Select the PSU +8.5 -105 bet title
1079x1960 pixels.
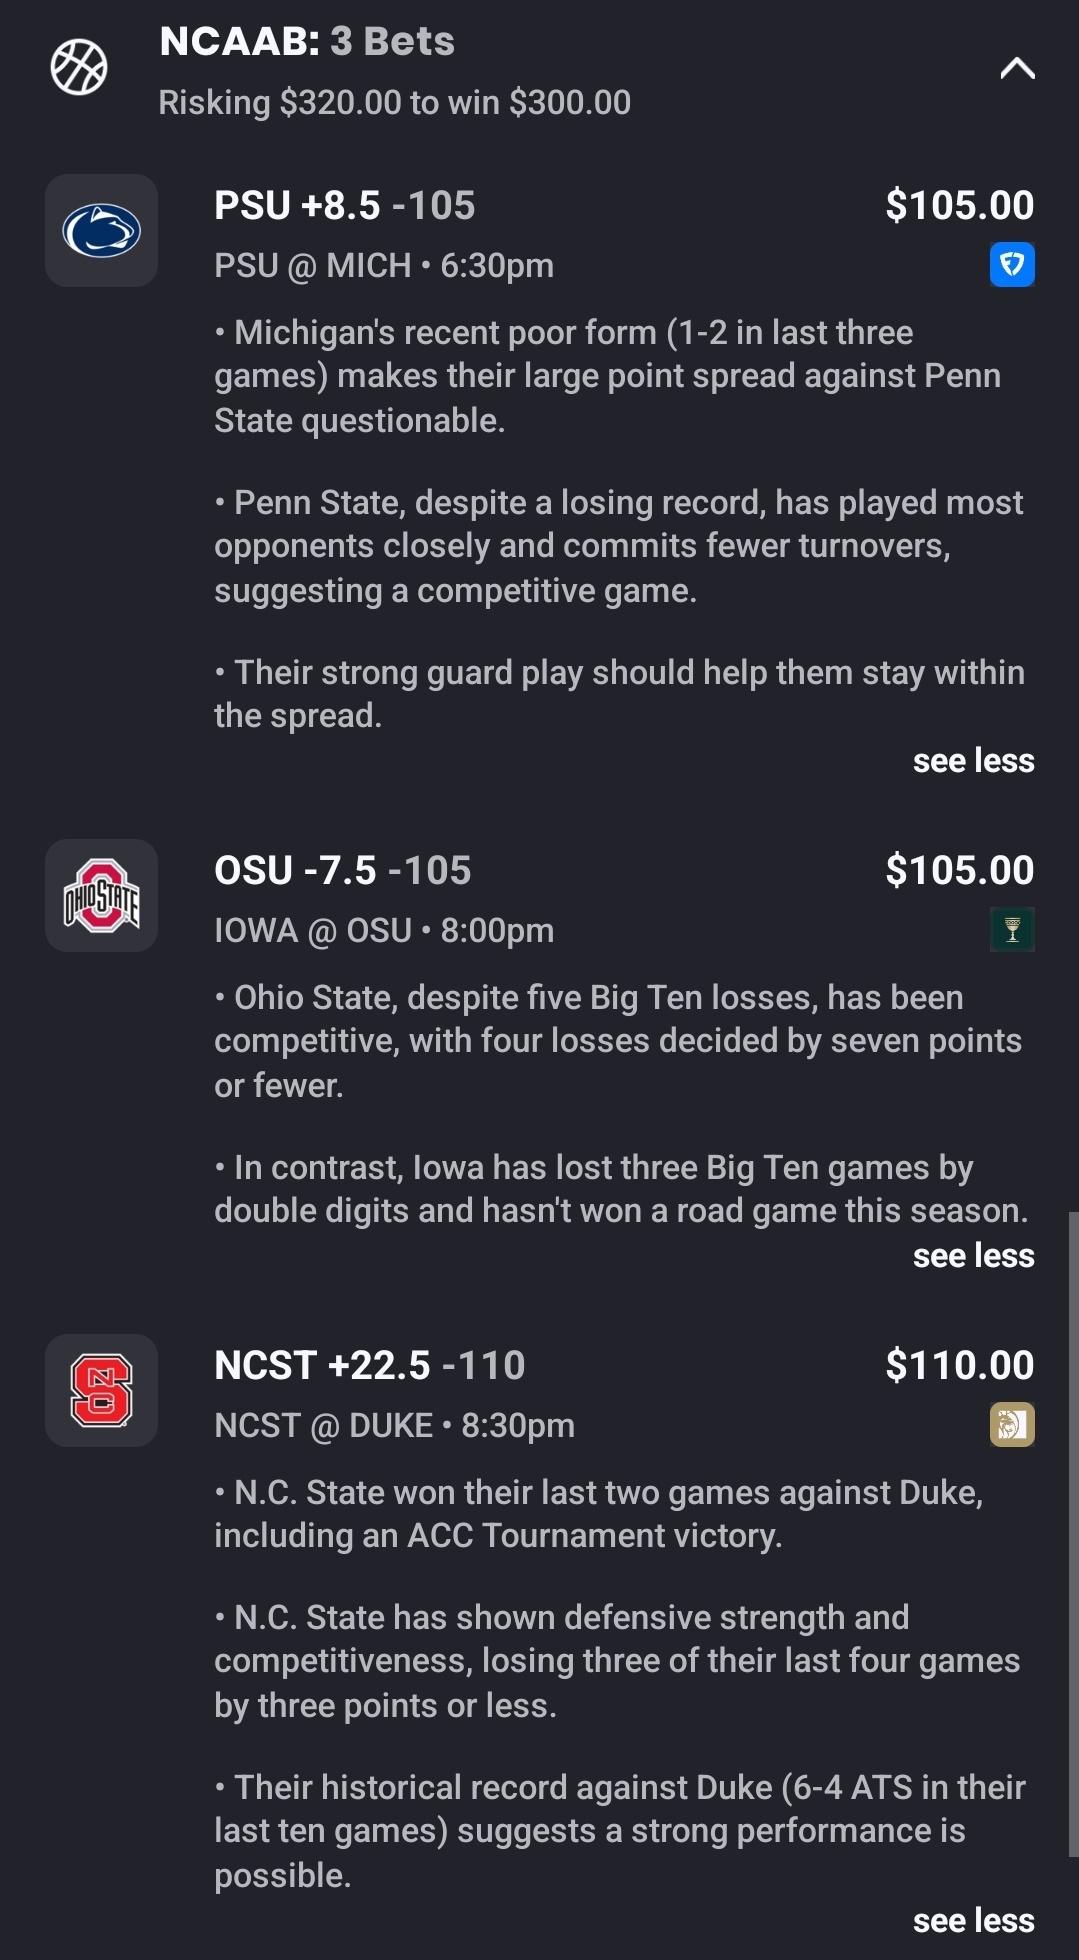[x=344, y=206]
